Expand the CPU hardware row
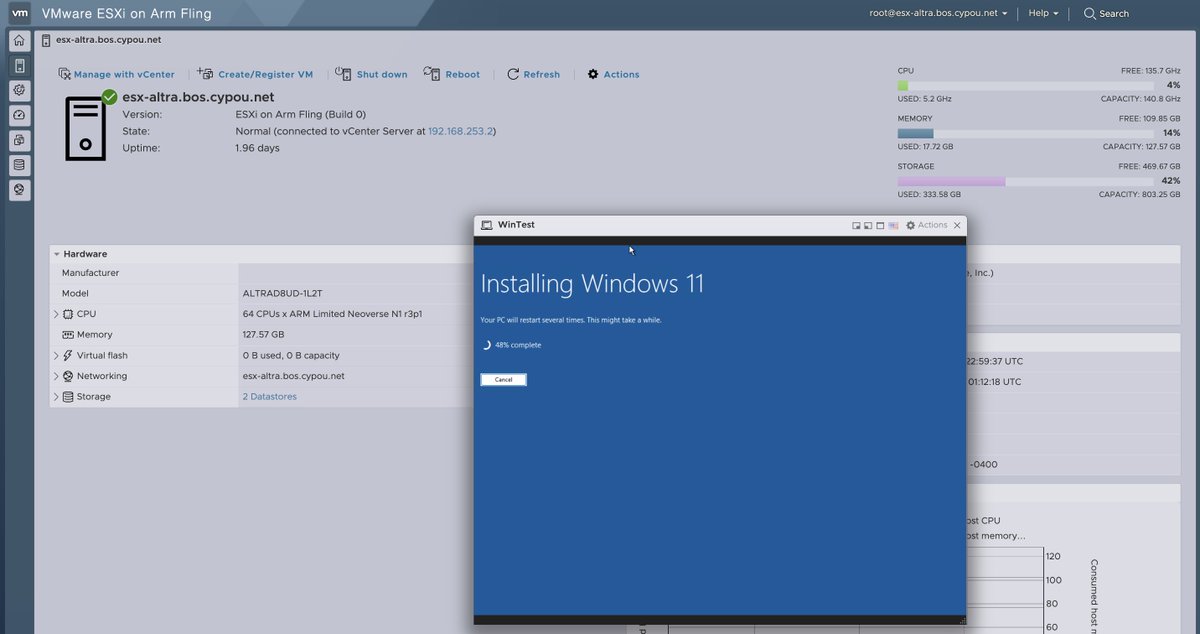1200x634 pixels. point(56,314)
